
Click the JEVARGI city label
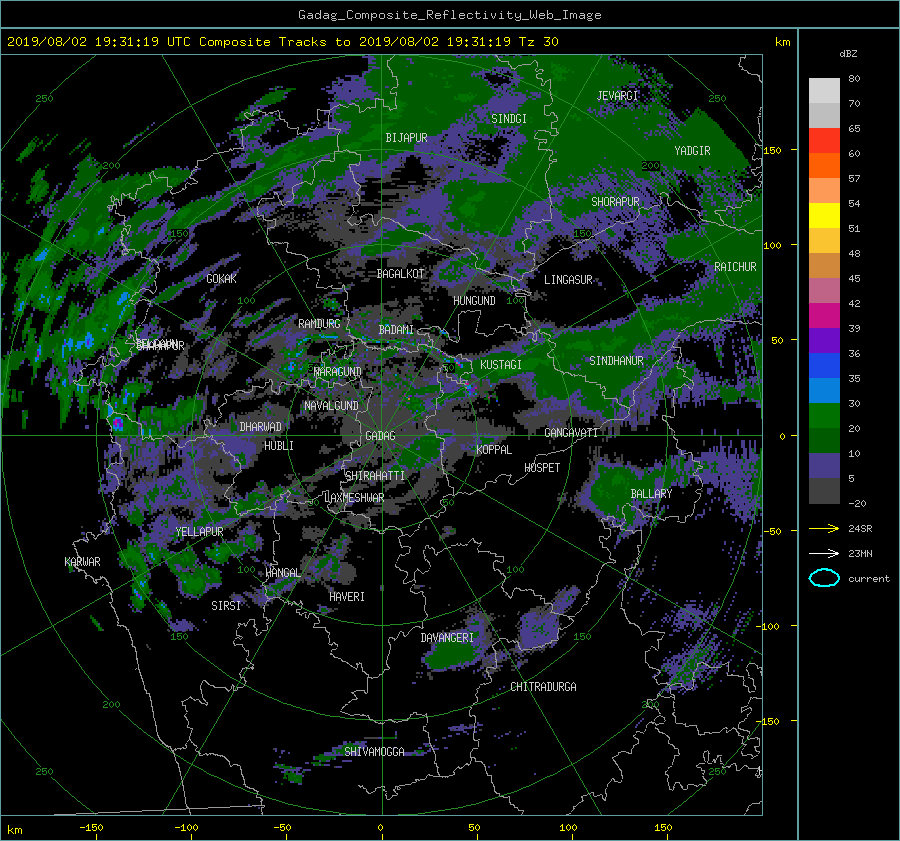pos(618,95)
